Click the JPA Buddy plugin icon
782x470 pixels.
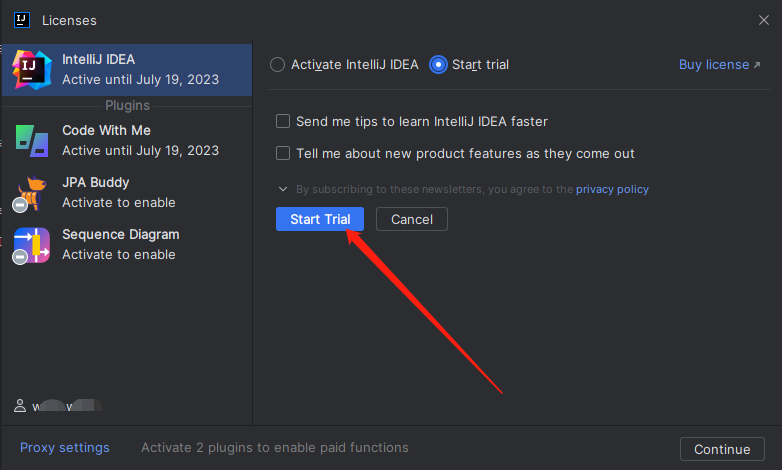point(31,194)
